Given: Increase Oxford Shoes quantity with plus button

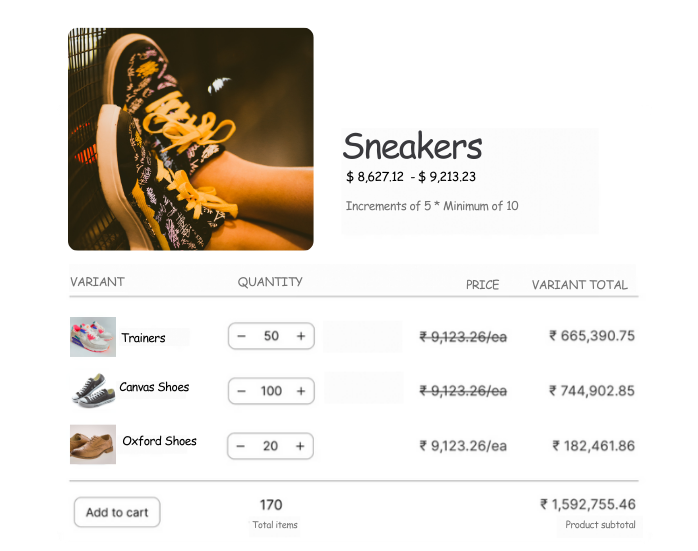Looking at the screenshot, I should pyautogui.click(x=300, y=446).
